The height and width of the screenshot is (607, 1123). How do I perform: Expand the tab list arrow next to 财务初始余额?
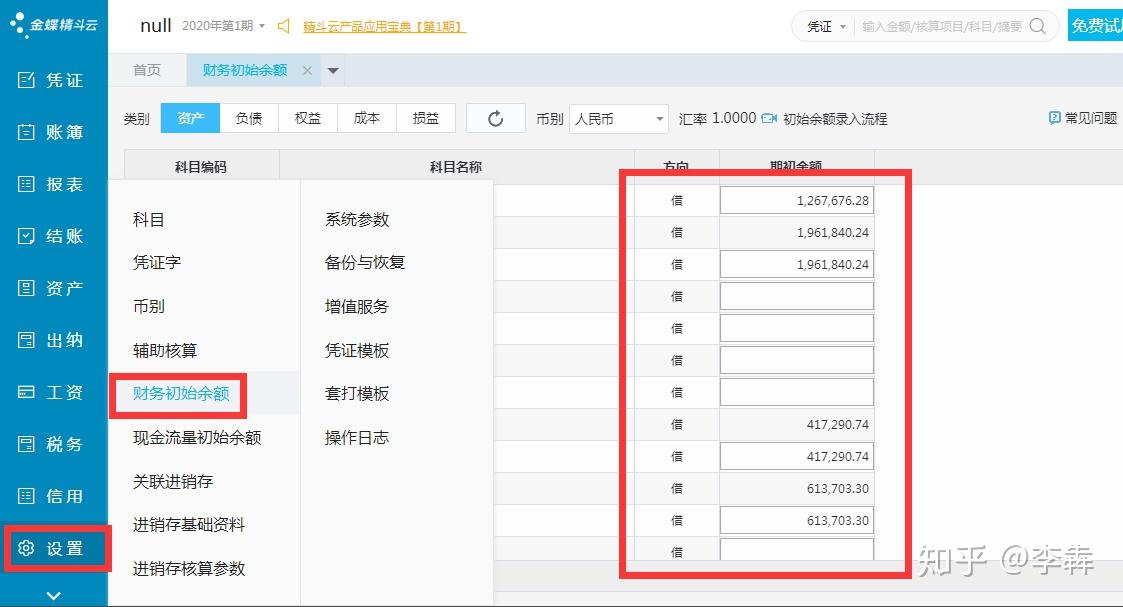[330, 71]
